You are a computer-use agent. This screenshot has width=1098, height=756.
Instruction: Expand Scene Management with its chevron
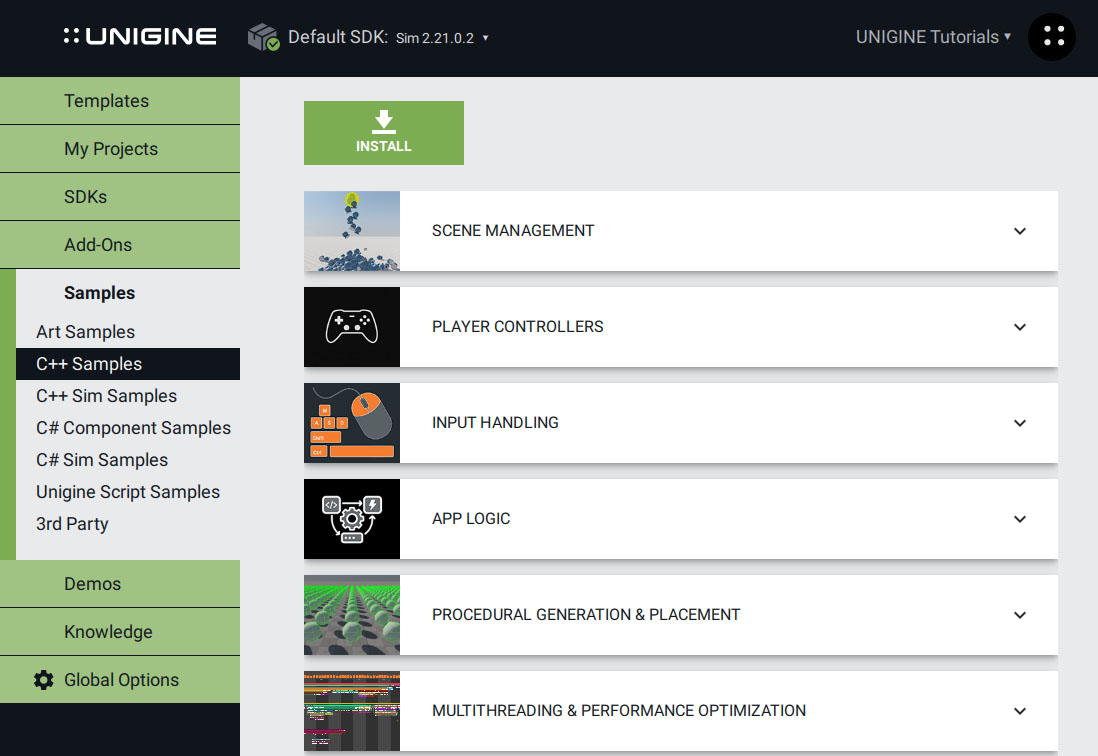coord(1020,231)
